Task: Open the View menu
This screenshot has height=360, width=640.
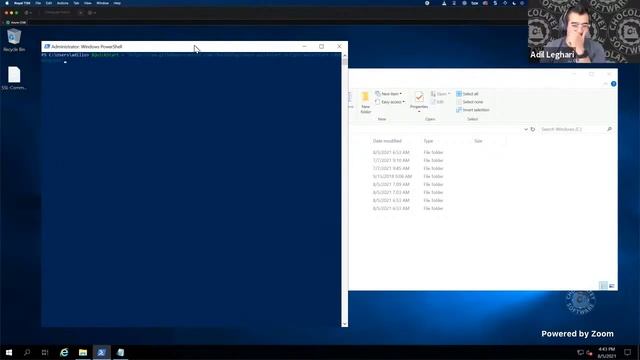Action: (x=87, y=3)
